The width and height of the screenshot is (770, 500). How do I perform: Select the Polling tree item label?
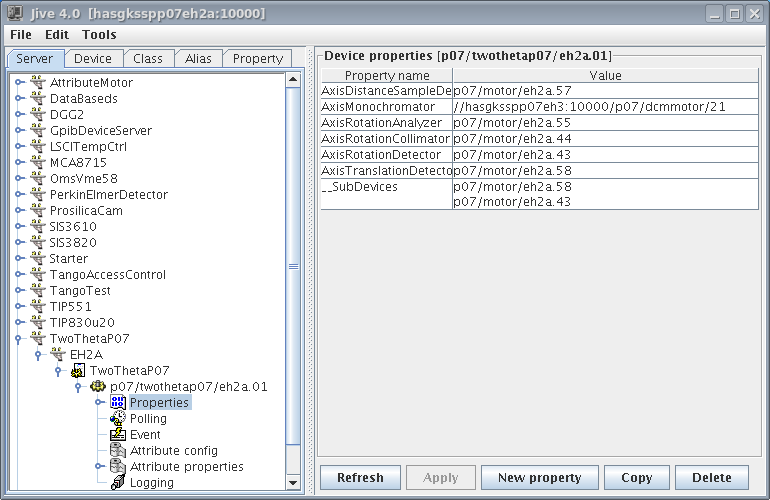pos(148,418)
